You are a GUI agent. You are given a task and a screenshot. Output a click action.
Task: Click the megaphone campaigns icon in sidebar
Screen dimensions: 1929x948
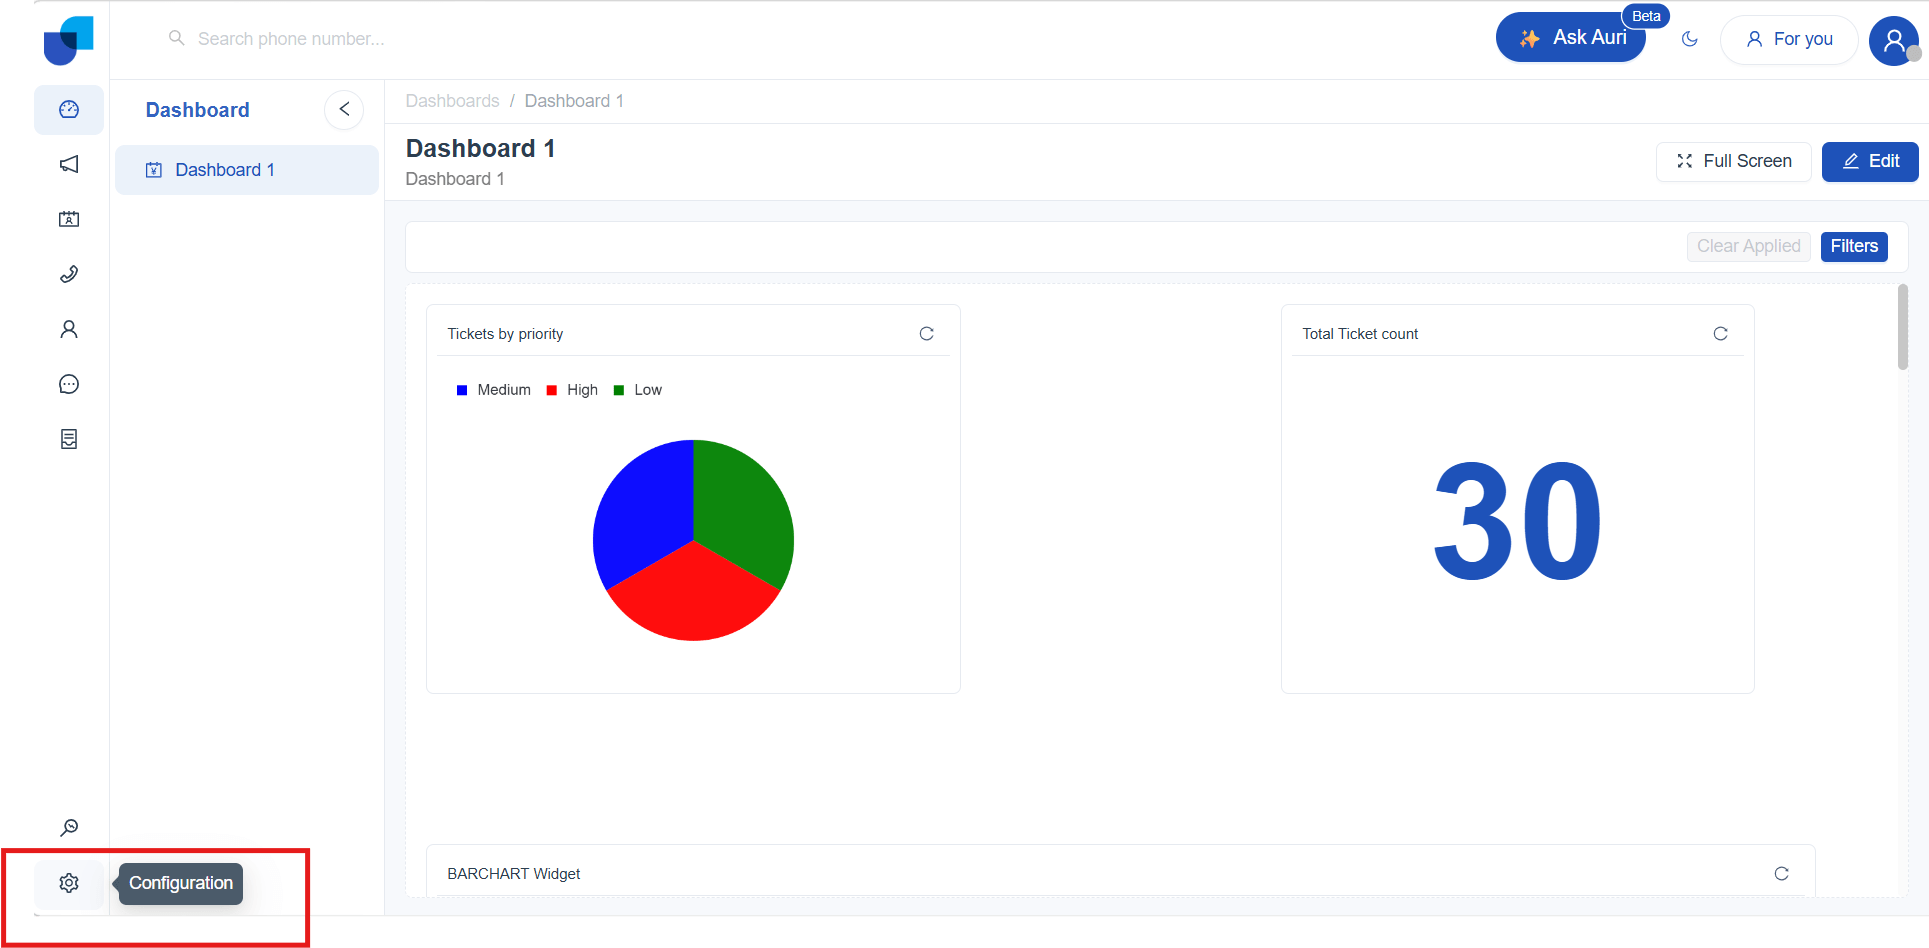[x=69, y=164]
